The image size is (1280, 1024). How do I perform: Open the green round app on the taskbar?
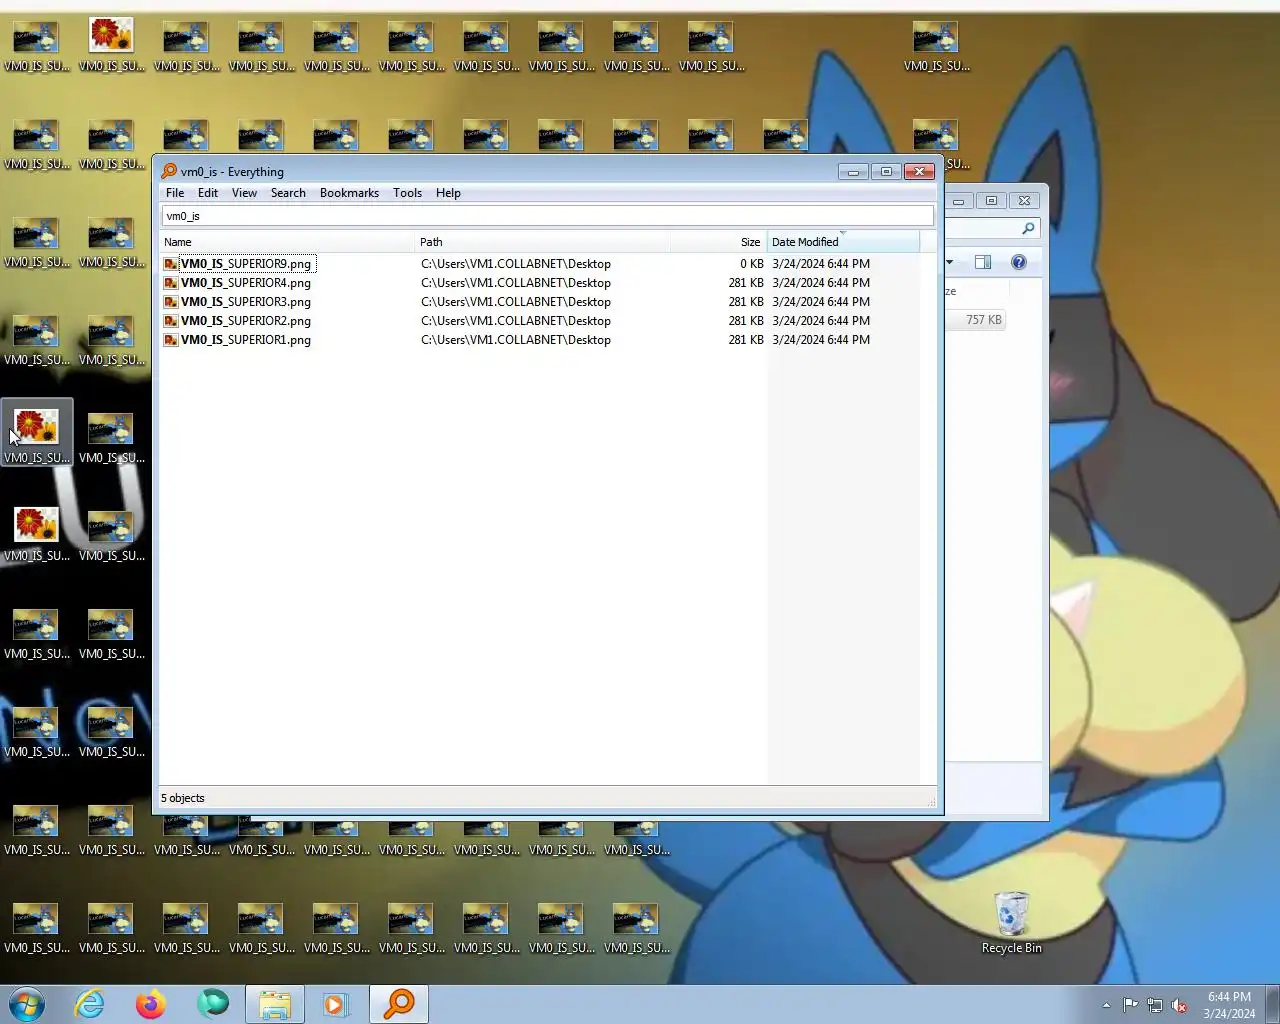click(212, 1003)
